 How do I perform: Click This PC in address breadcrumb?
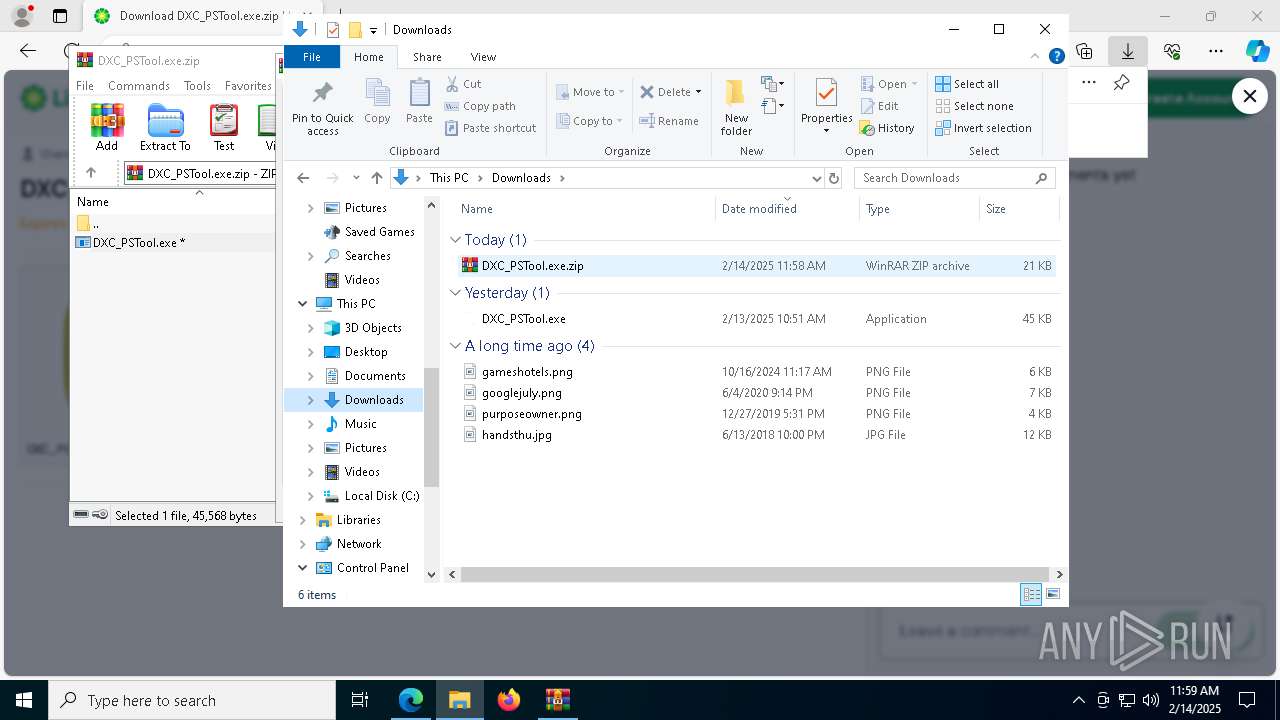449,178
